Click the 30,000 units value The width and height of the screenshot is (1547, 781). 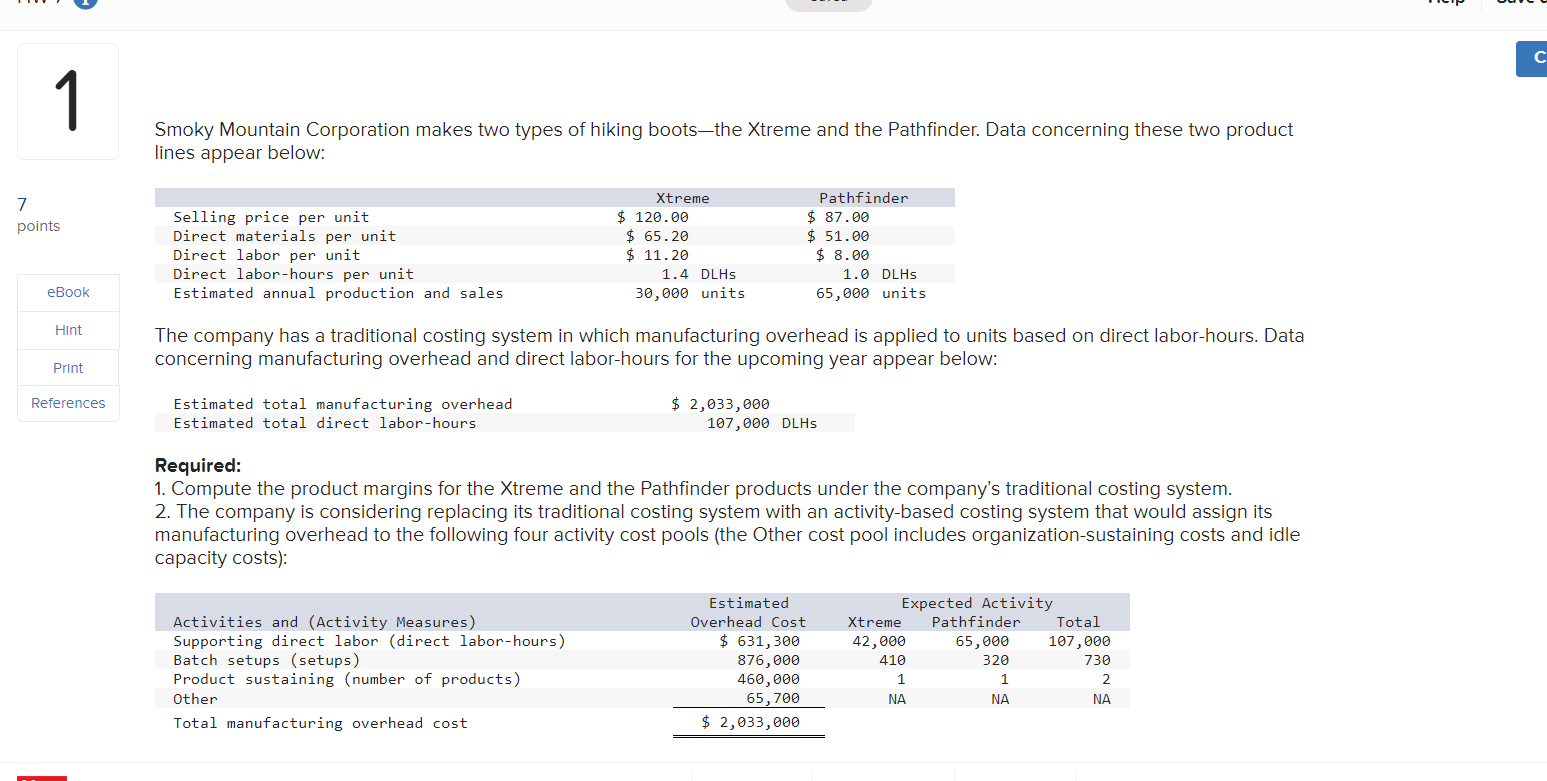690,293
